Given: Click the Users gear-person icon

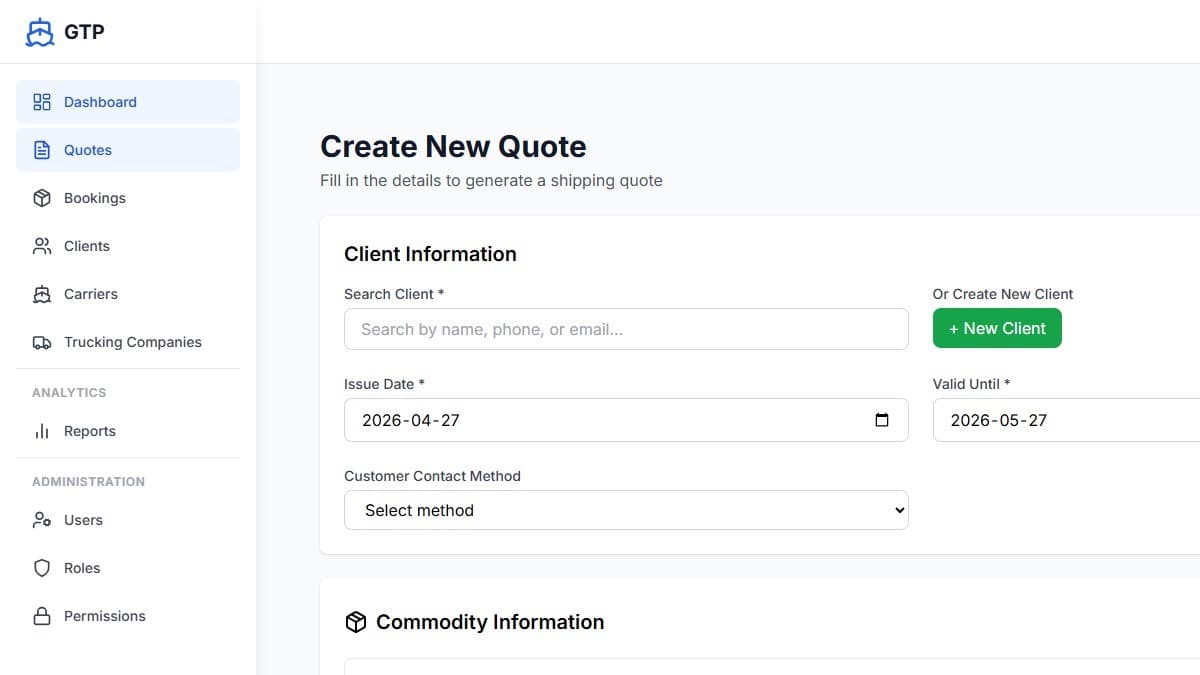Looking at the screenshot, I should coord(42,520).
